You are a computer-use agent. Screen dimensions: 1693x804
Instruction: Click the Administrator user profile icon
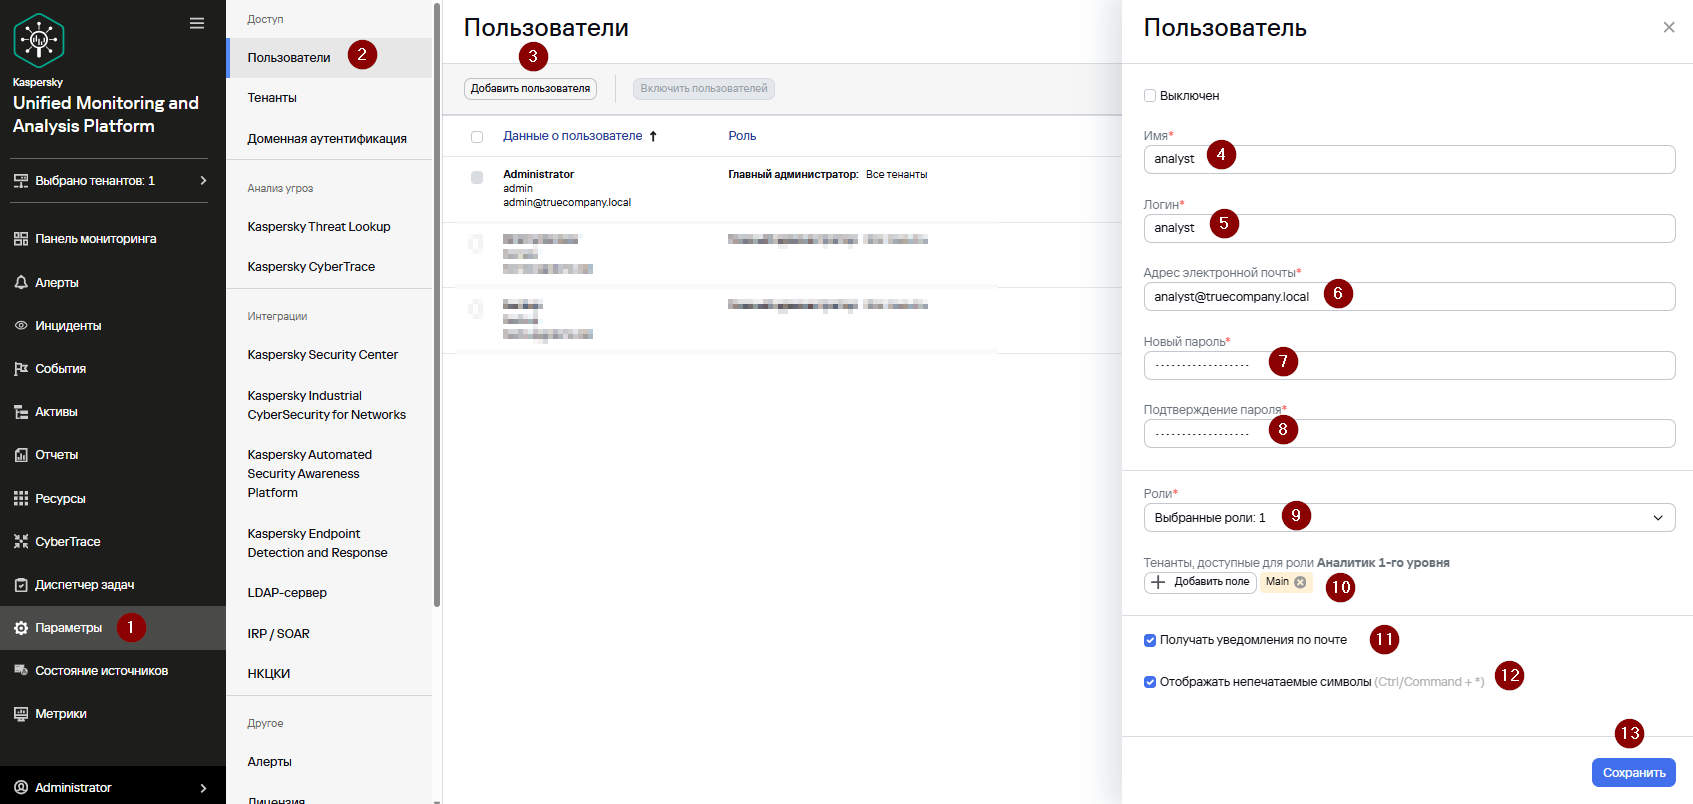coord(21,788)
